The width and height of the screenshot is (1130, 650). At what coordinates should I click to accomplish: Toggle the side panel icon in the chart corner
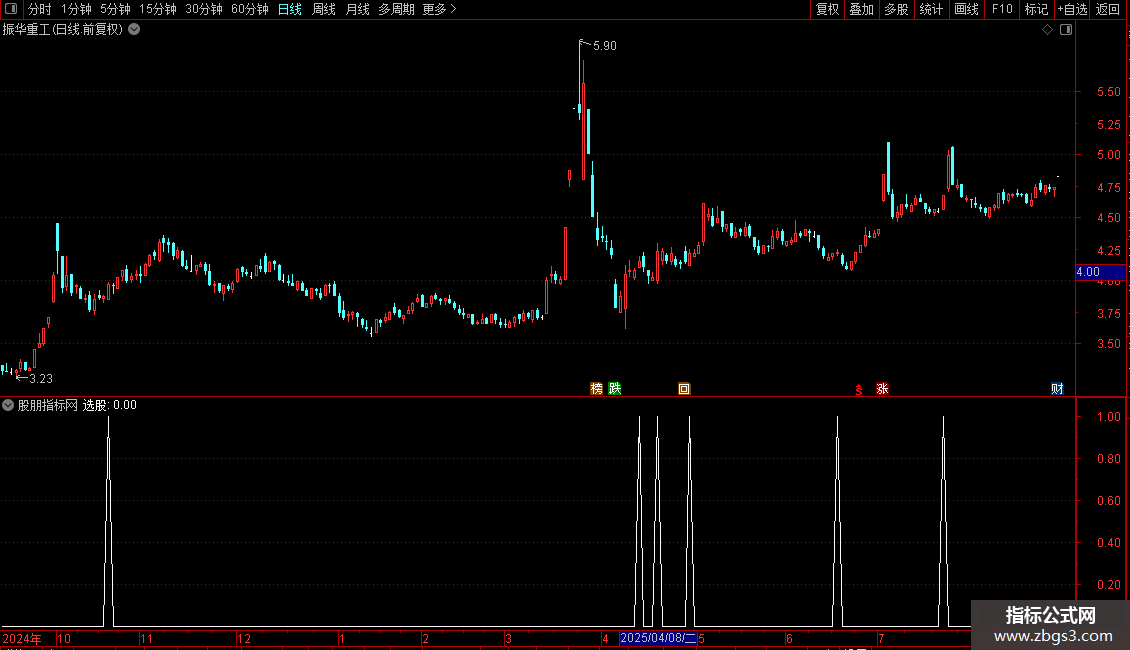pos(1066,30)
